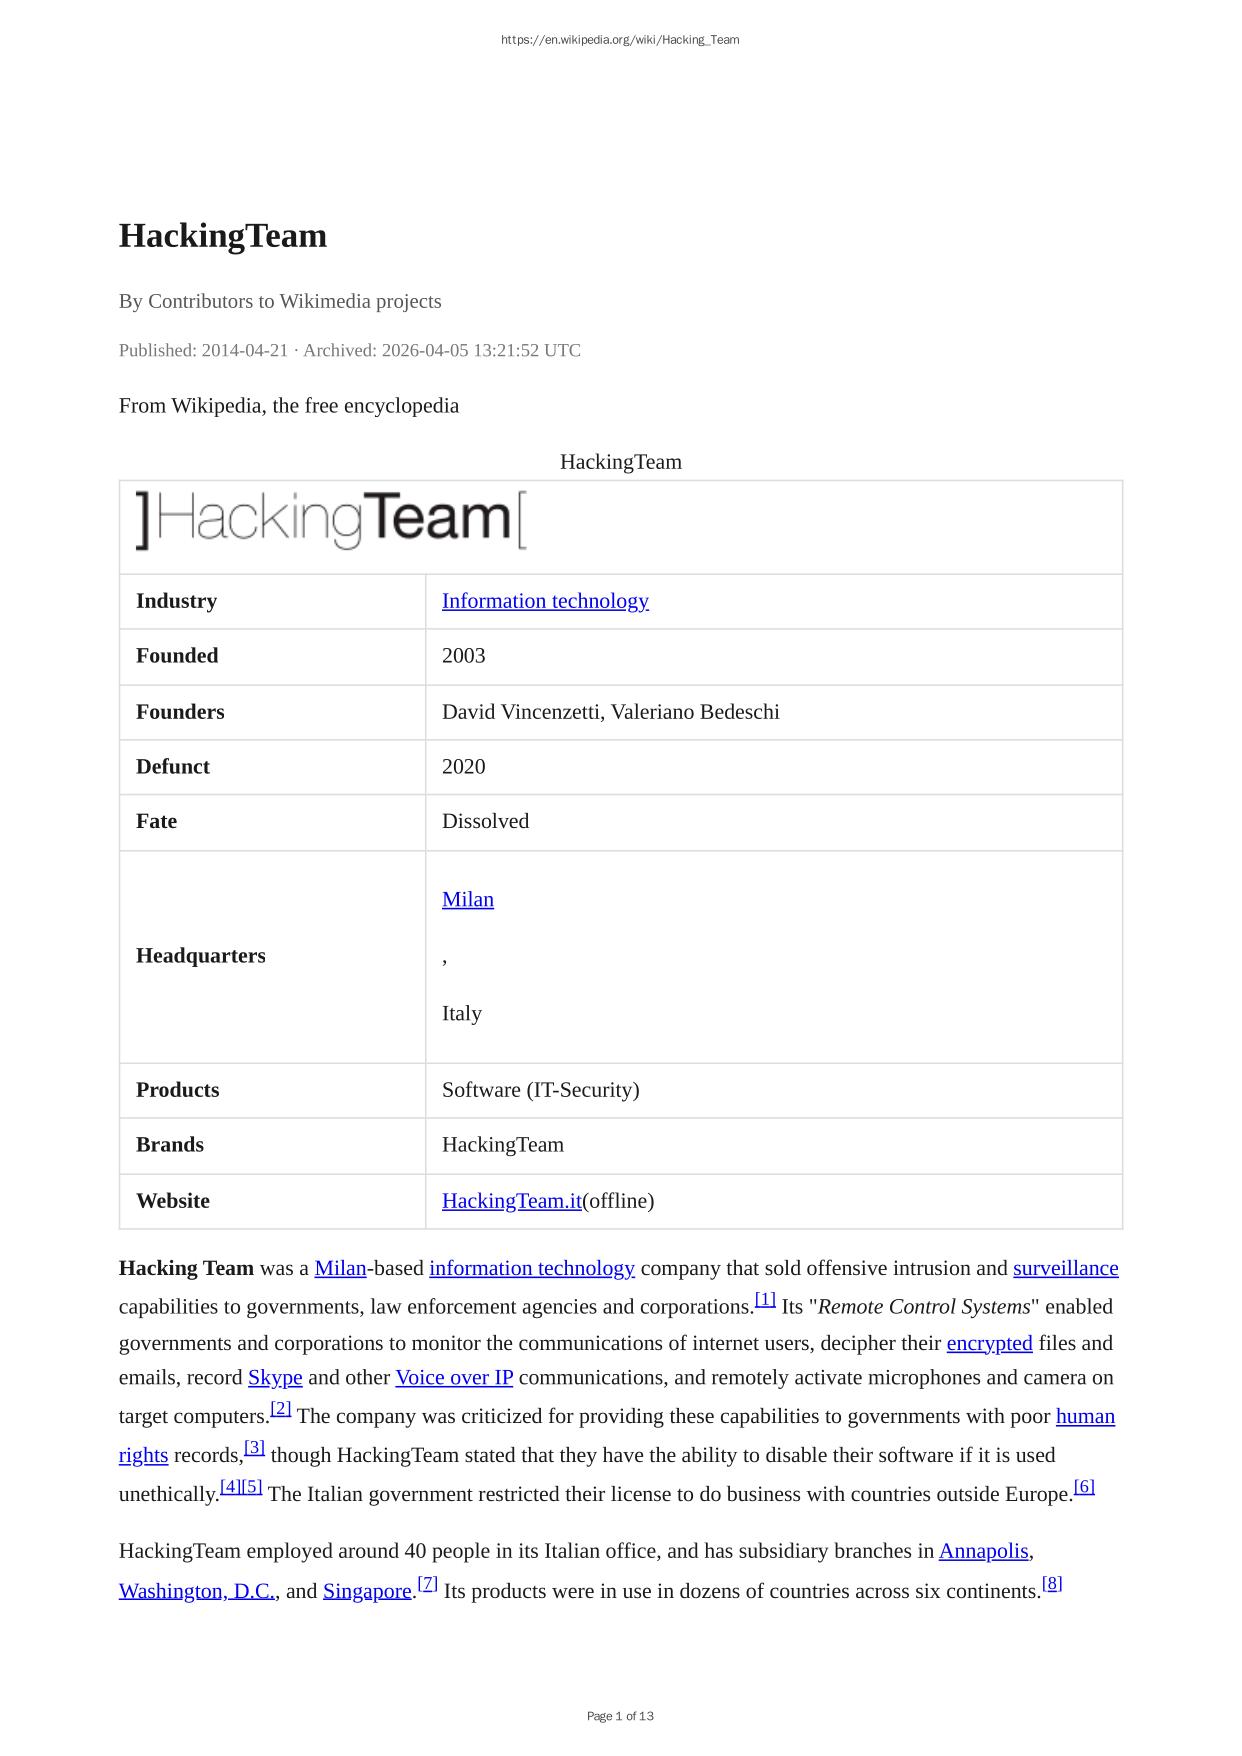This screenshot has width=1242, height=1756.
Task: Open the Information technology link in Industry row
Action: [x=545, y=601]
